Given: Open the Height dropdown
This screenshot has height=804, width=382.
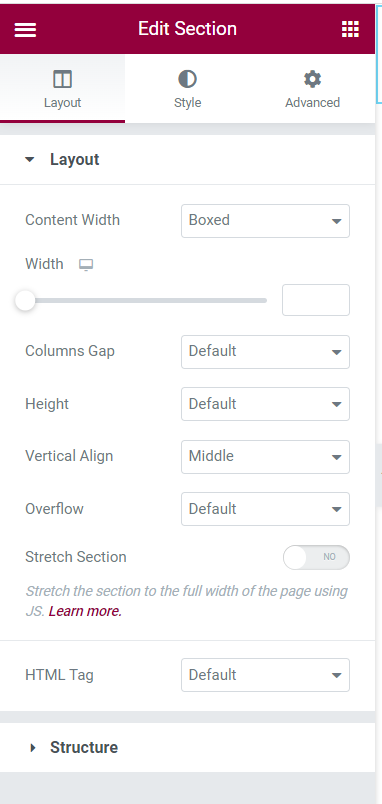Looking at the screenshot, I should (266, 404).
